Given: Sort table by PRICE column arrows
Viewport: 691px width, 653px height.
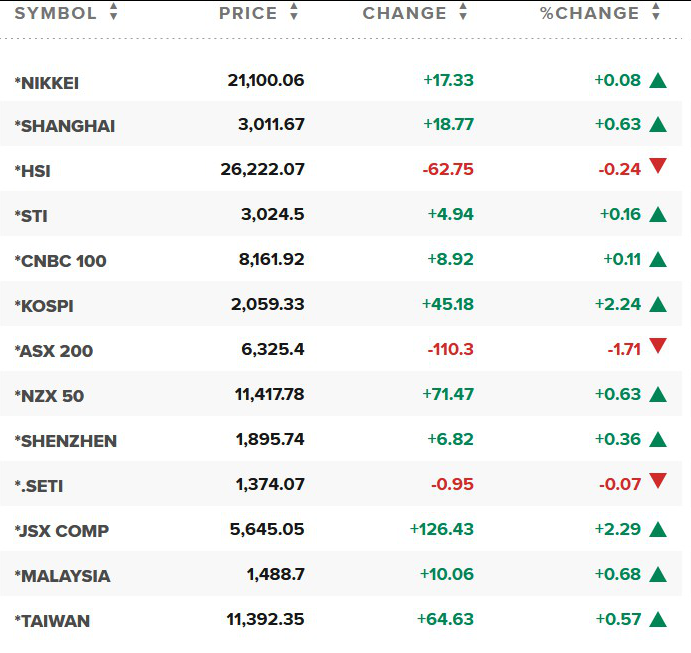Looking at the screenshot, I should (294, 12).
